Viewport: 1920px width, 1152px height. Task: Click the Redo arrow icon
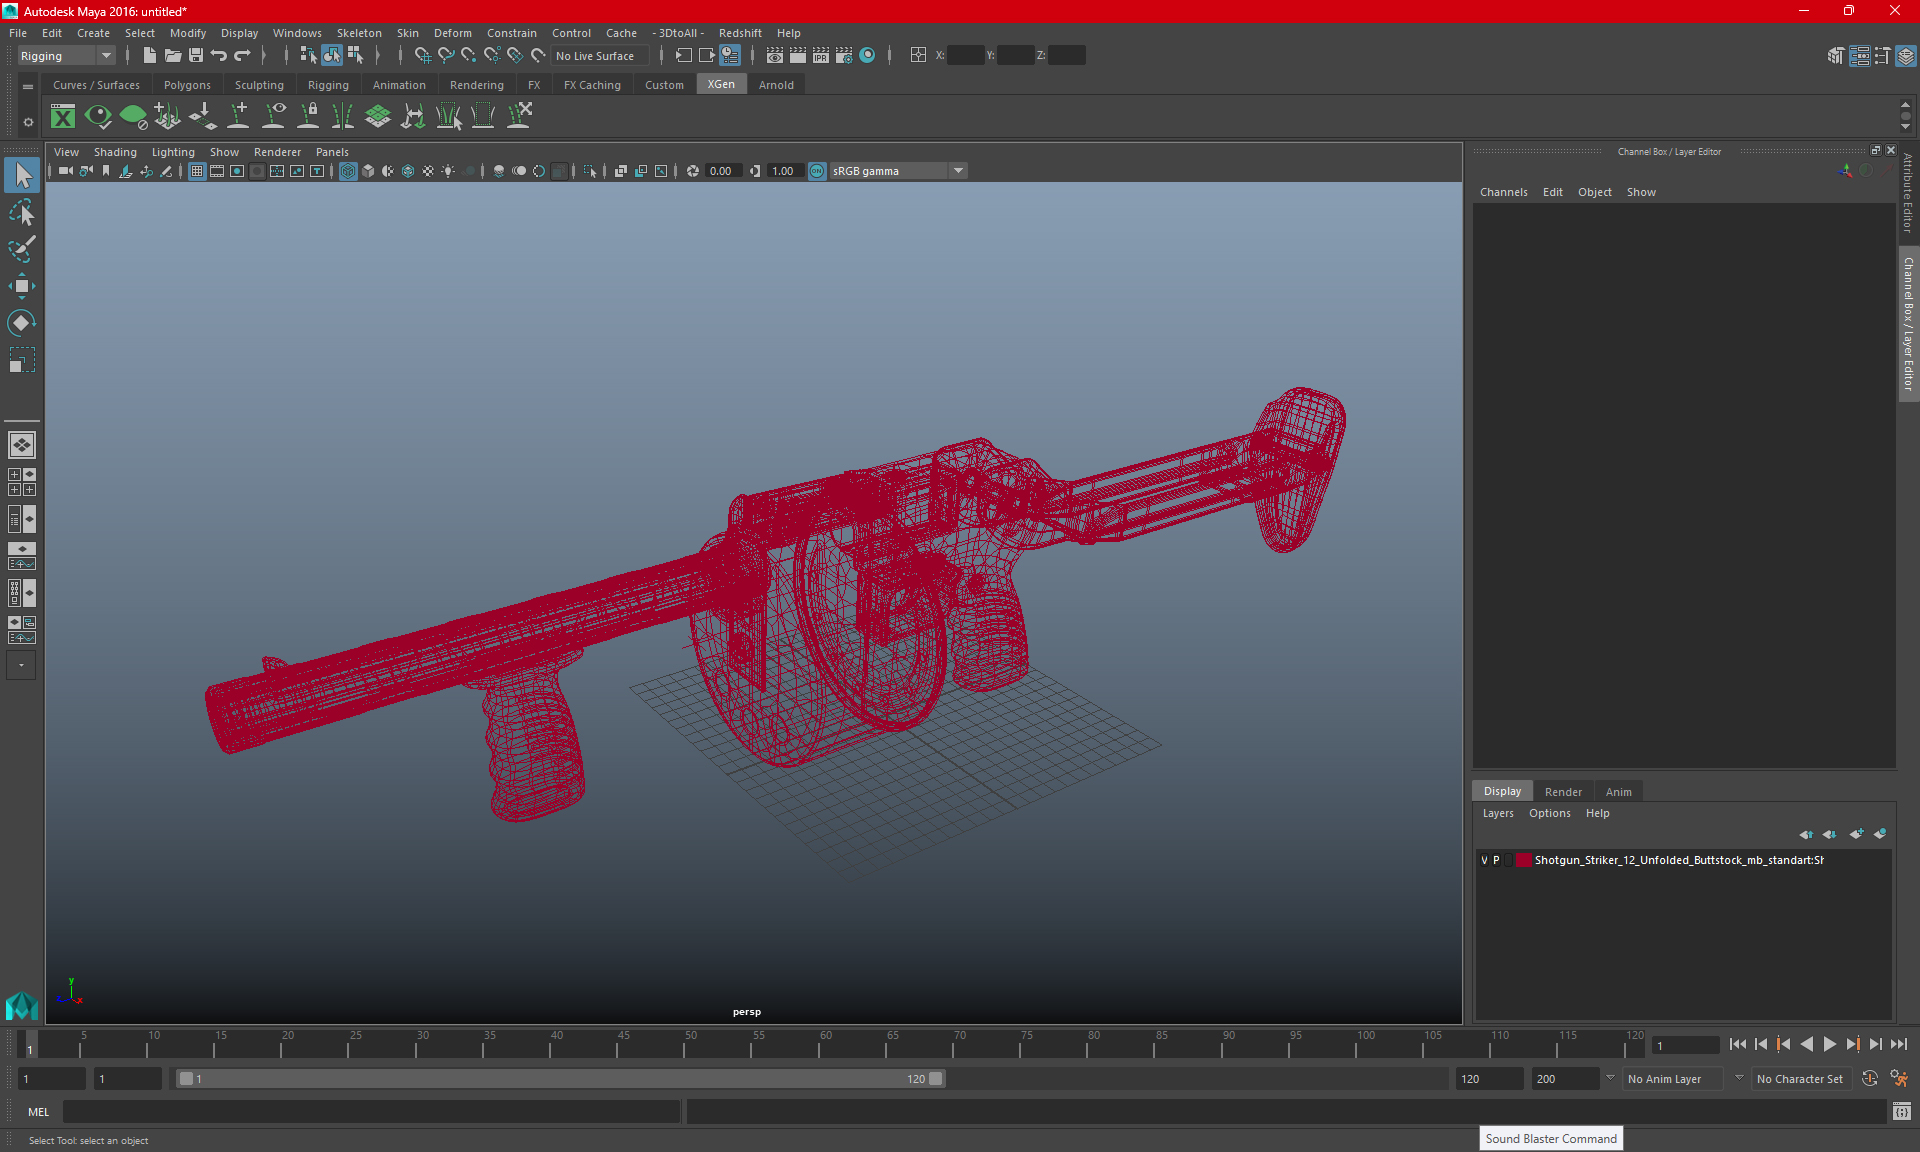(x=243, y=56)
